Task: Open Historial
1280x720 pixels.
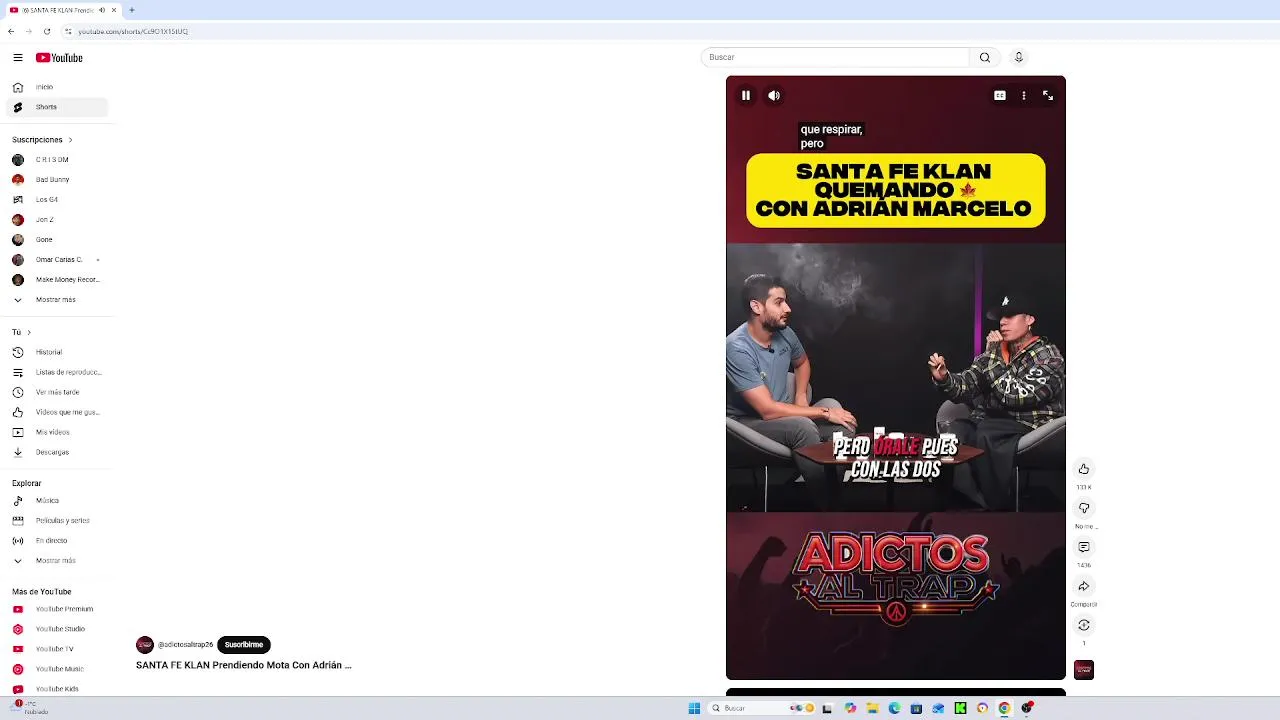Action: pos(58,353)
